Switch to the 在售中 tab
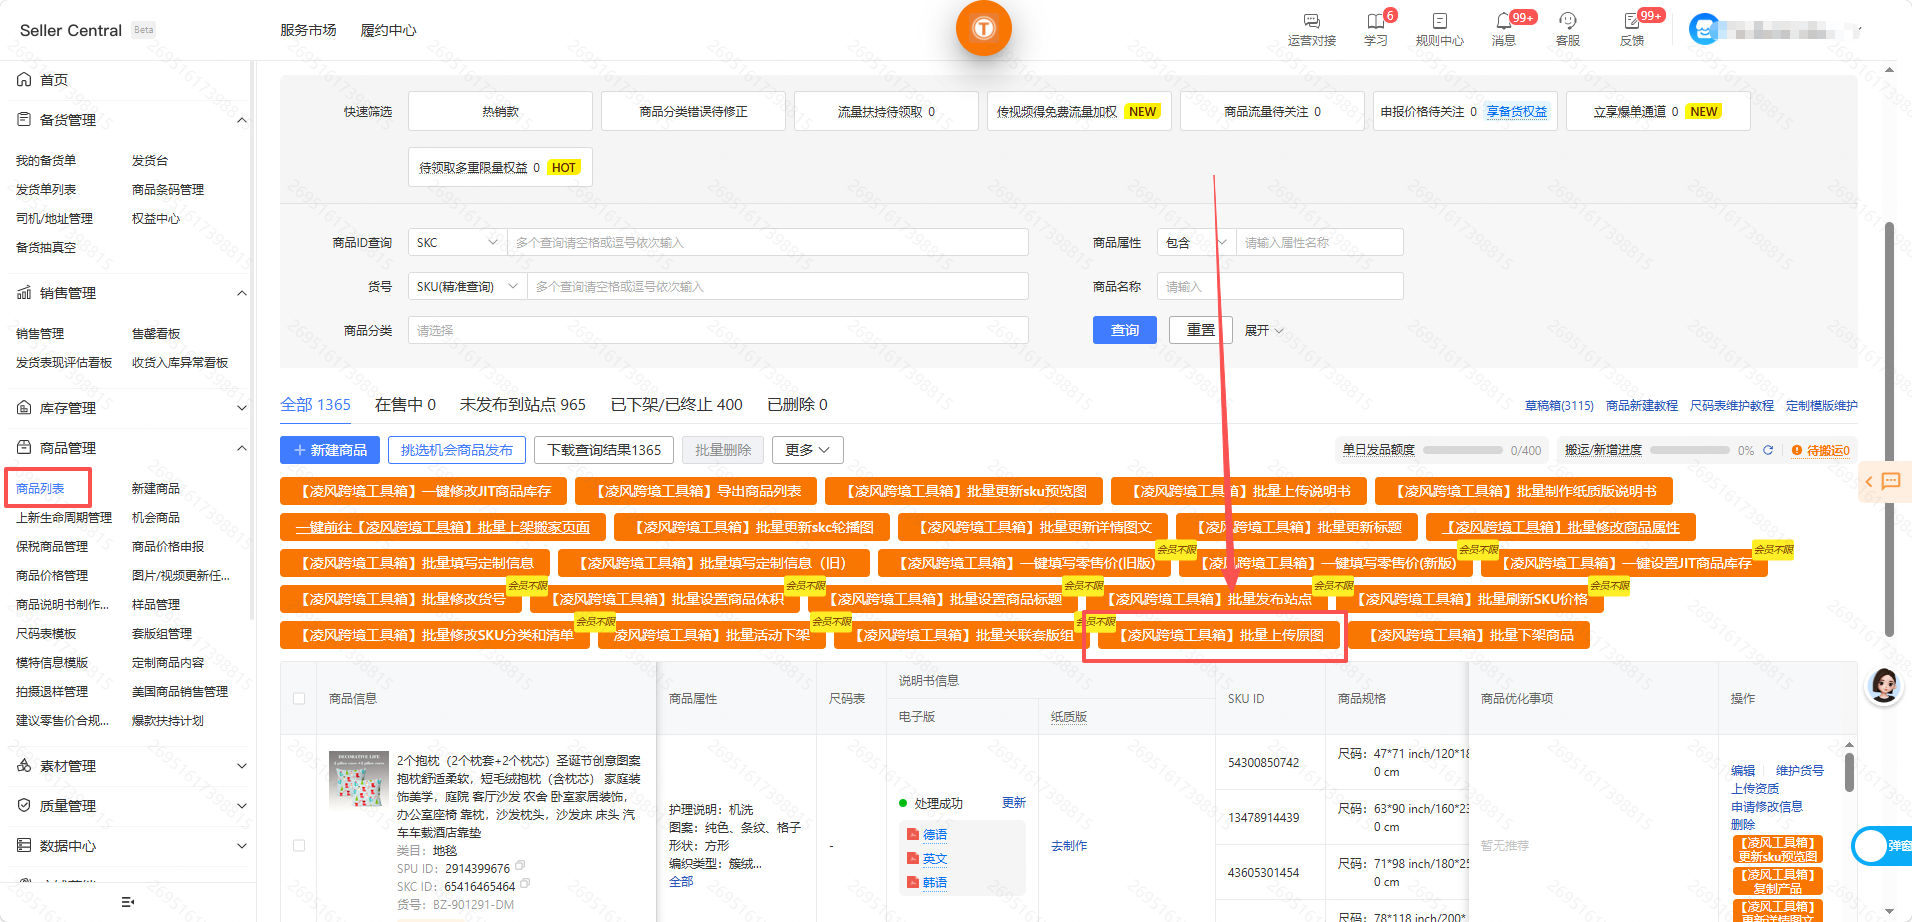The height and width of the screenshot is (922, 1912). (404, 404)
